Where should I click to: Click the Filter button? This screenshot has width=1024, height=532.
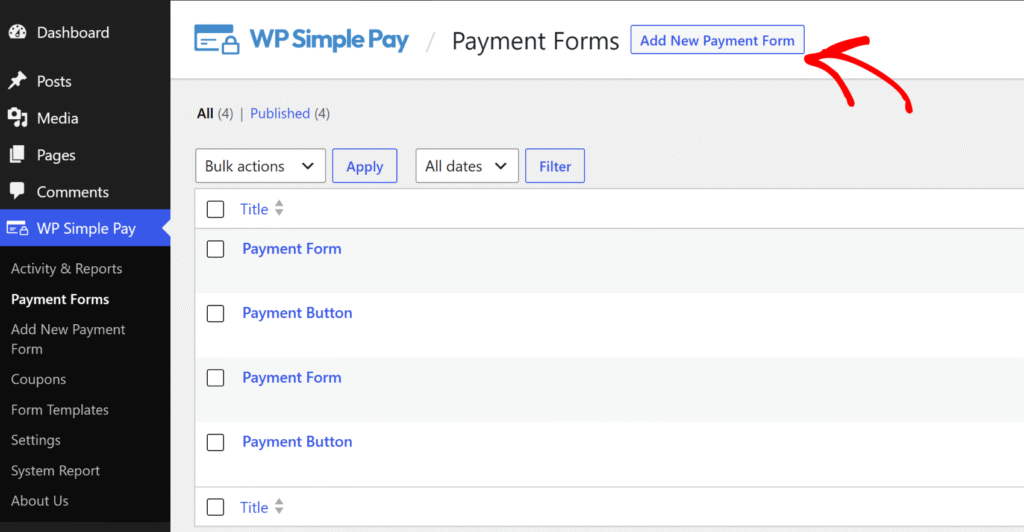[555, 166]
